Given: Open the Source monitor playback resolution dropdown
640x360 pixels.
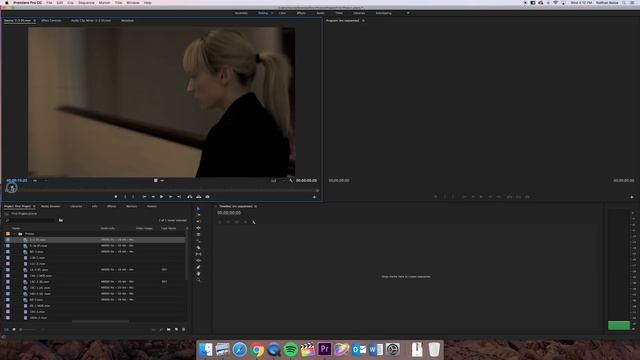Looking at the screenshot, I should [278, 180].
